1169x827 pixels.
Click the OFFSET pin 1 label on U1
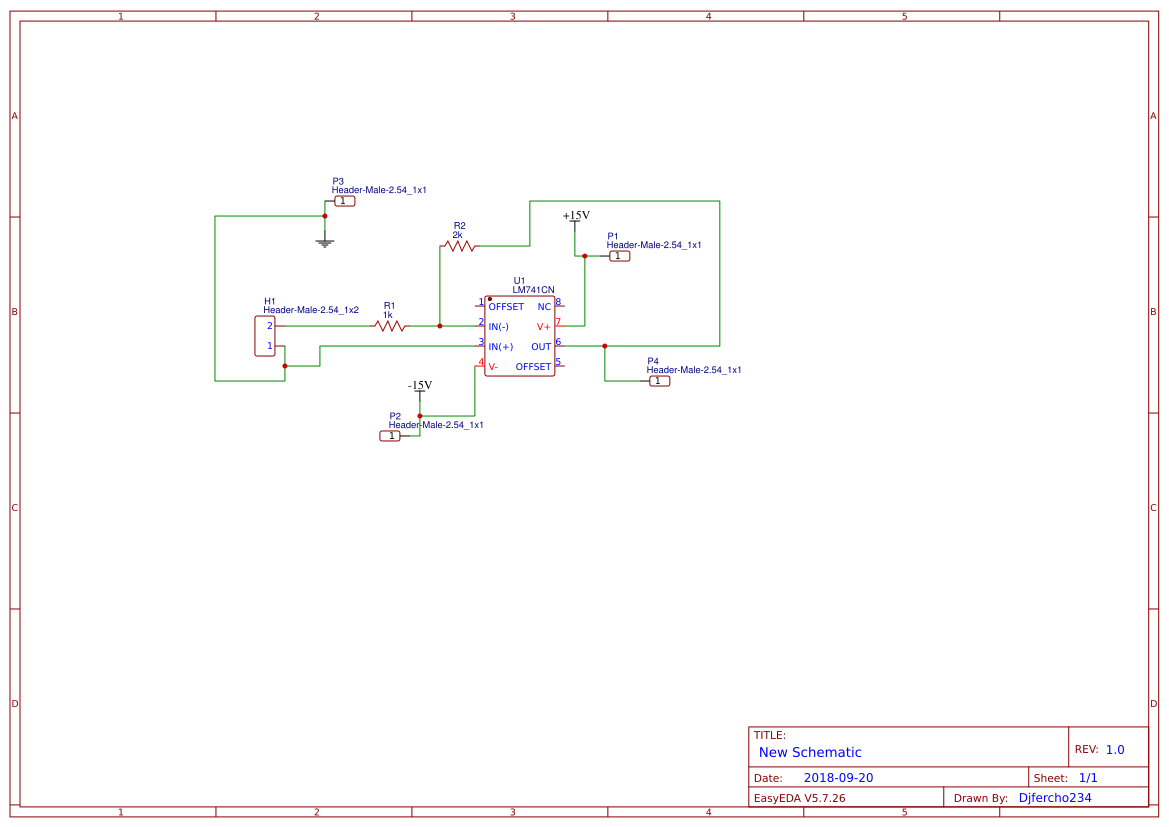(506, 306)
